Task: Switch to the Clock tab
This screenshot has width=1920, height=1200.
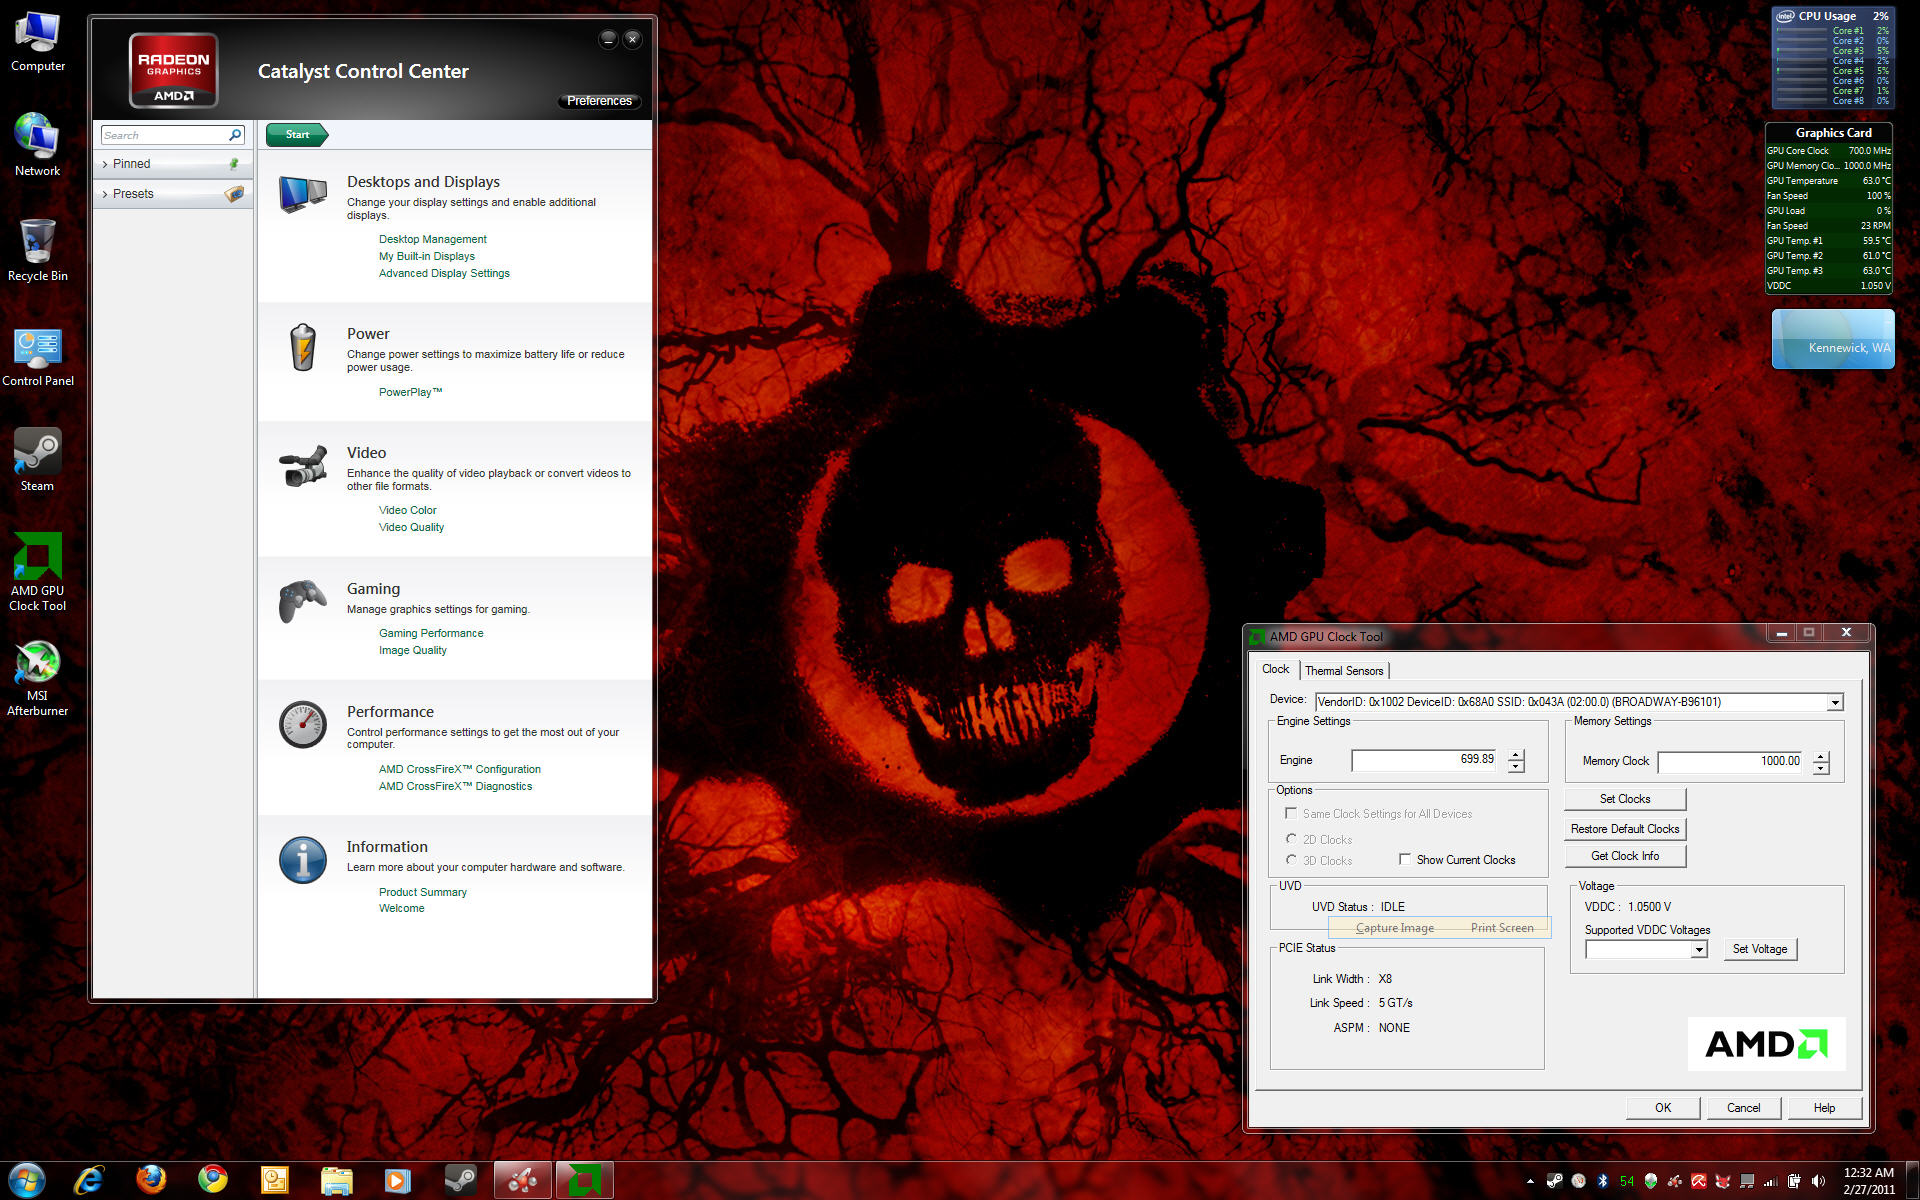Action: (1275, 669)
